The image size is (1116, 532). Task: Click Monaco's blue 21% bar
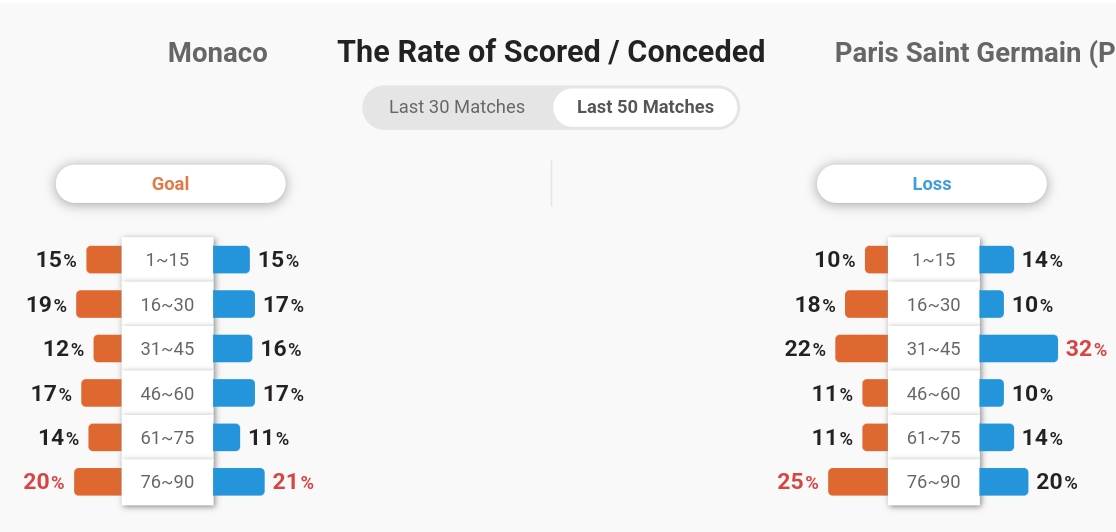239,481
